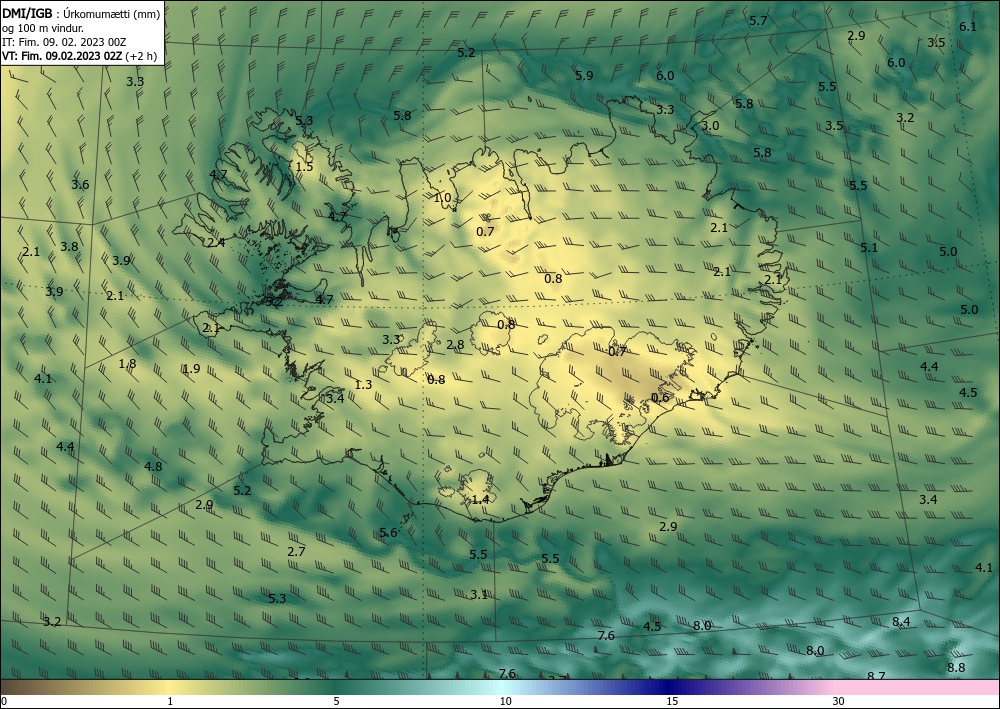Image resolution: width=1000 pixels, height=709 pixels.
Task: Click the map value 3.1
Action: pos(480,594)
